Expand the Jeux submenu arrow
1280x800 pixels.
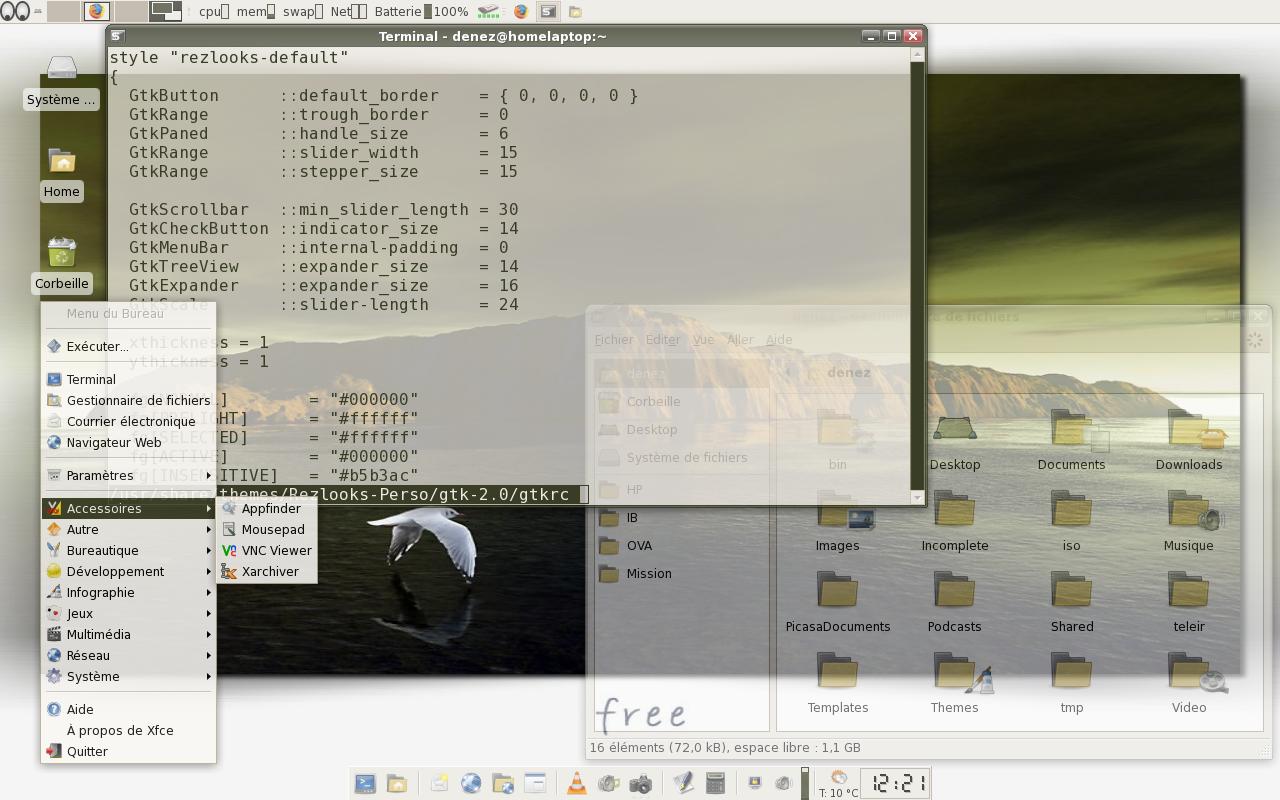209,613
